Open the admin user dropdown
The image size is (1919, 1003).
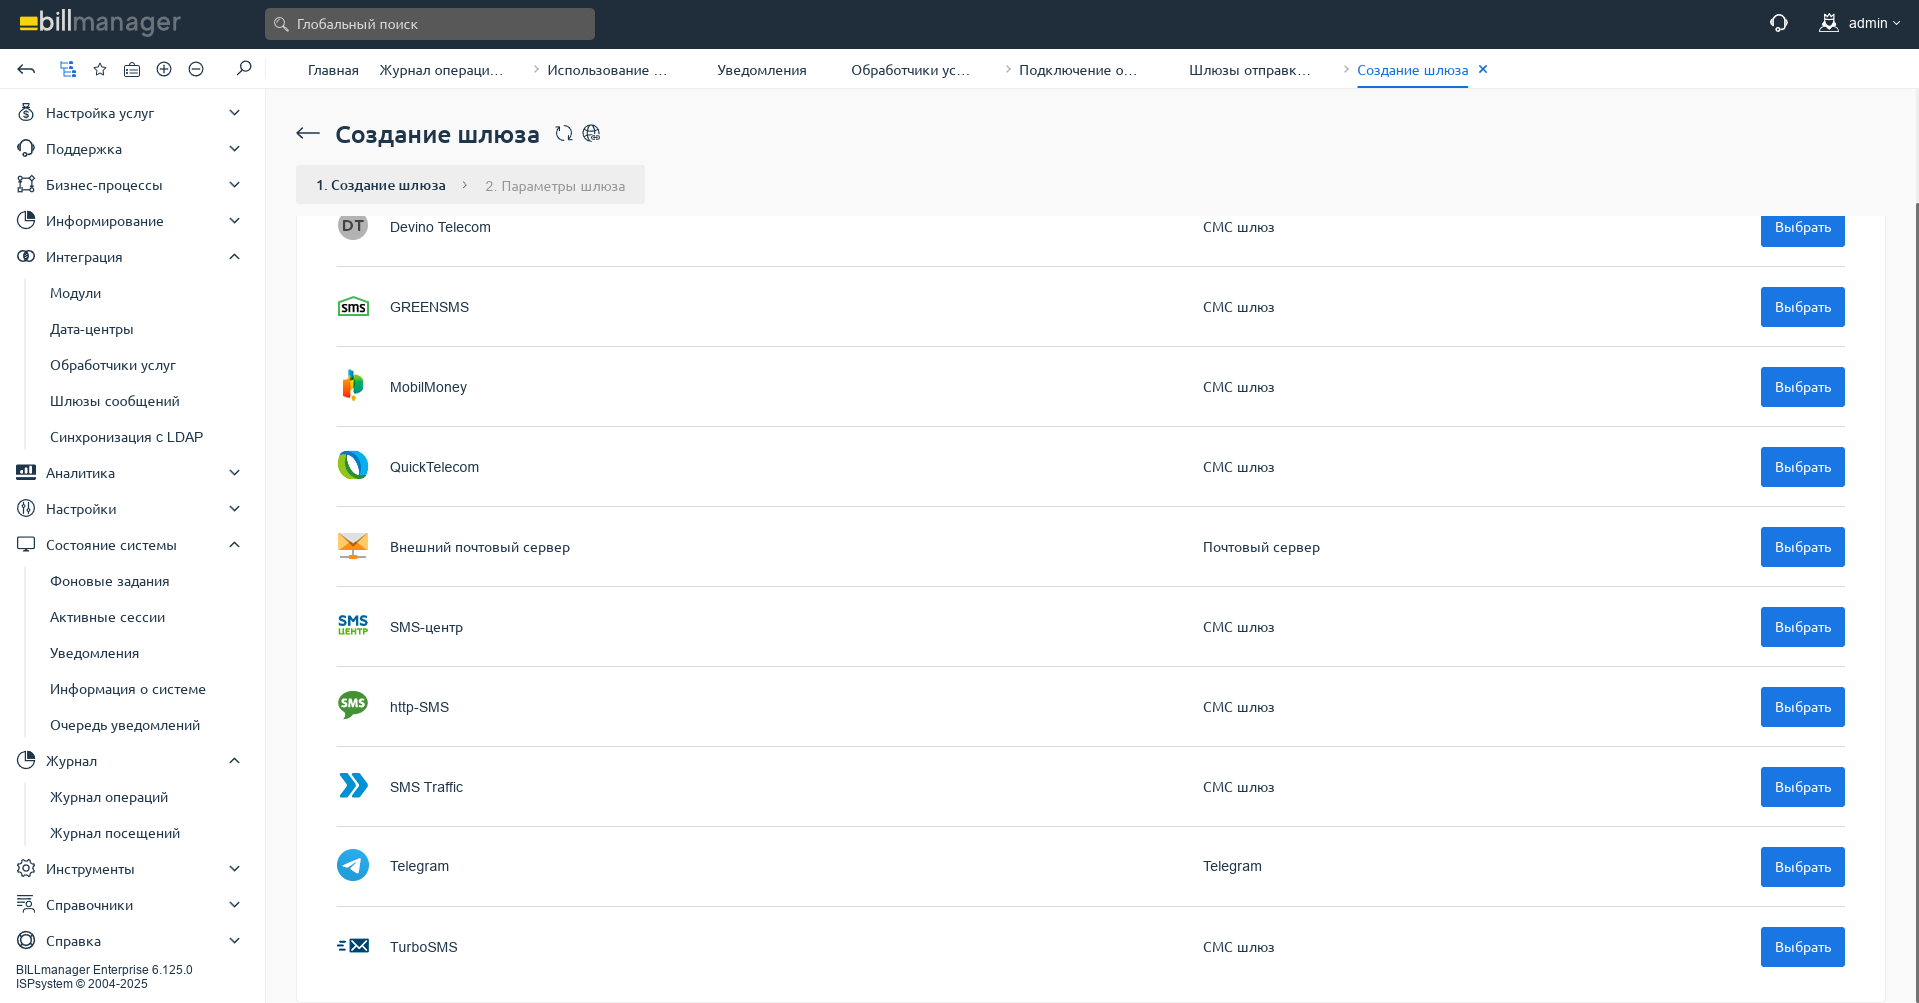point(1860,23)
